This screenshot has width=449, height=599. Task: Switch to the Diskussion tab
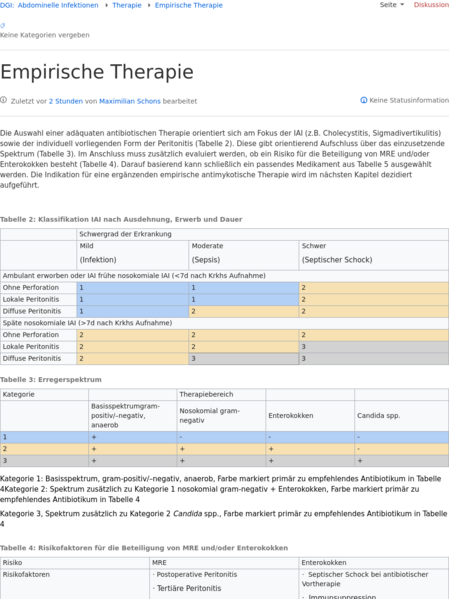point(431,5)
